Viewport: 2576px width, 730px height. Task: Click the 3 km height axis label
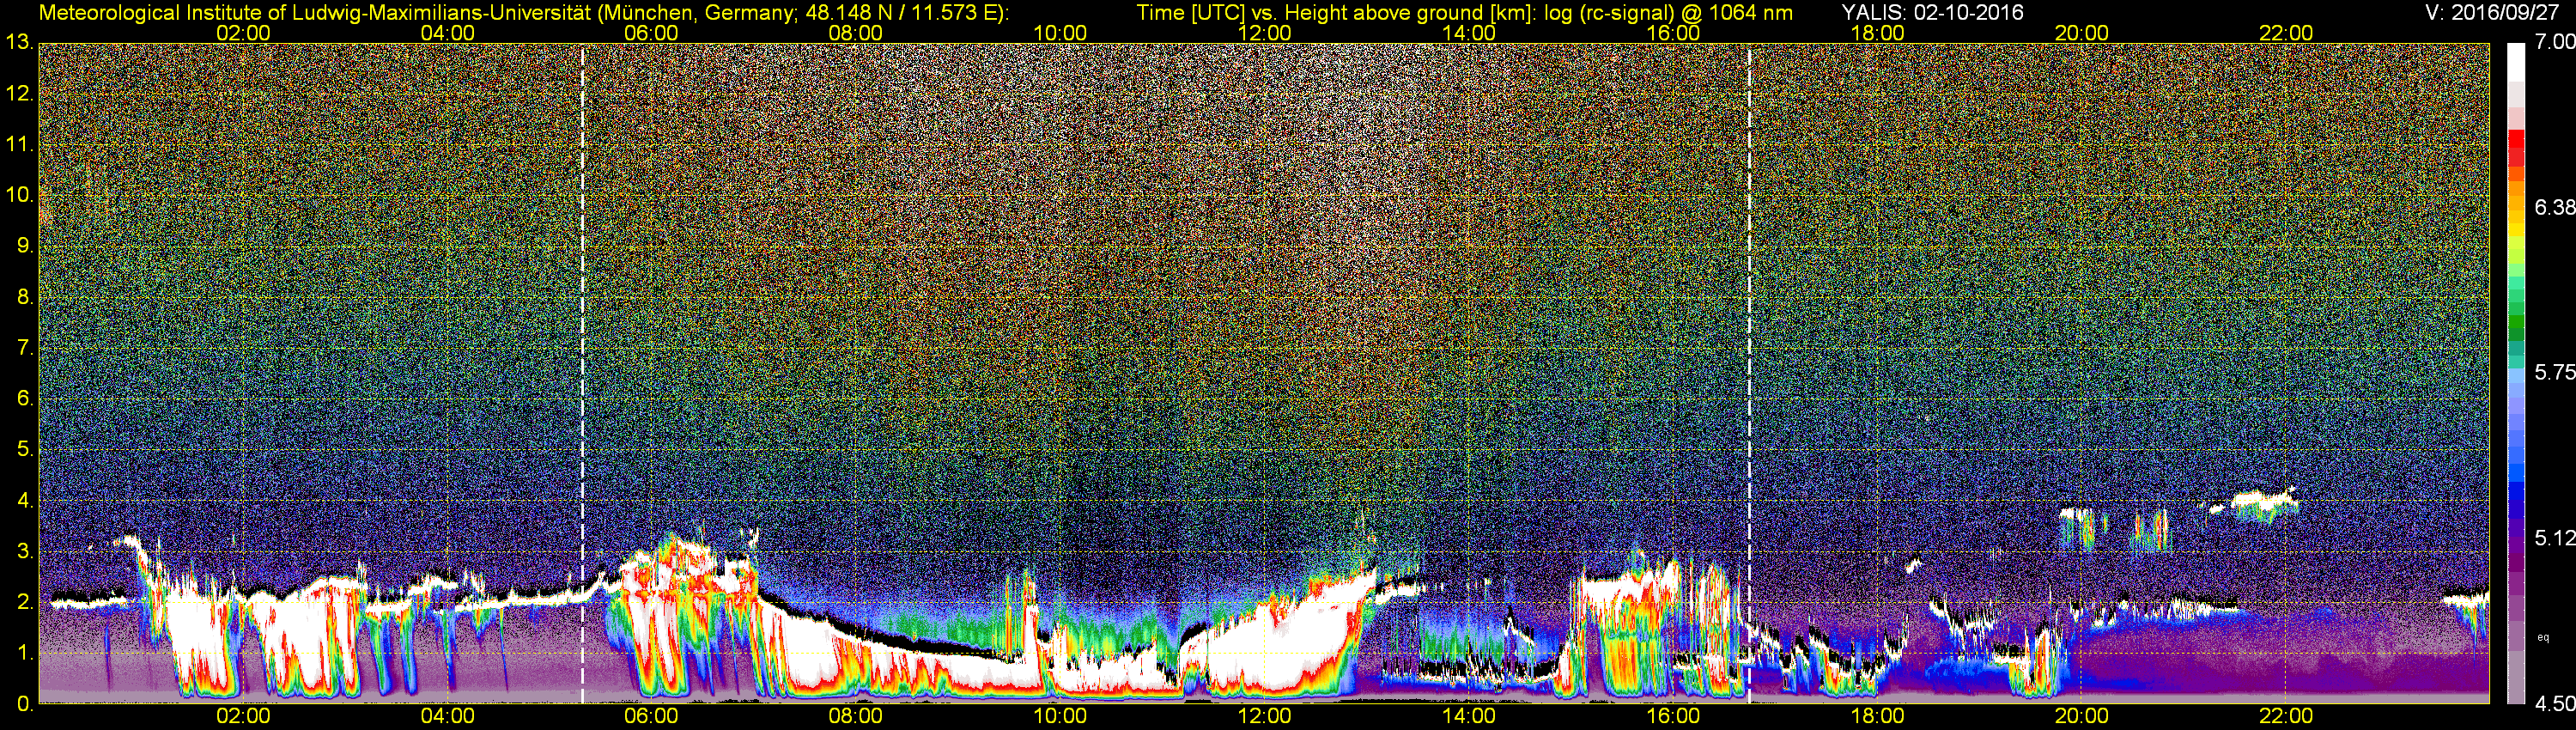(x=24, y=552)
